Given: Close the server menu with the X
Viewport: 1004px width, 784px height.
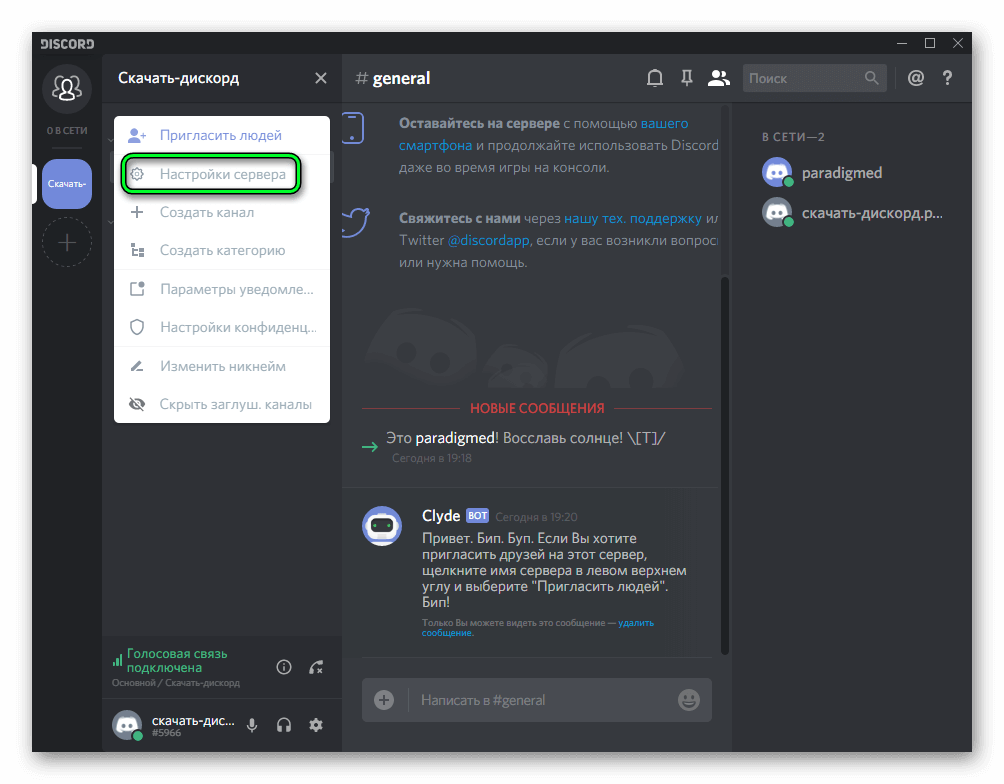Looking at the screenshot, I should tap(321, 77).
